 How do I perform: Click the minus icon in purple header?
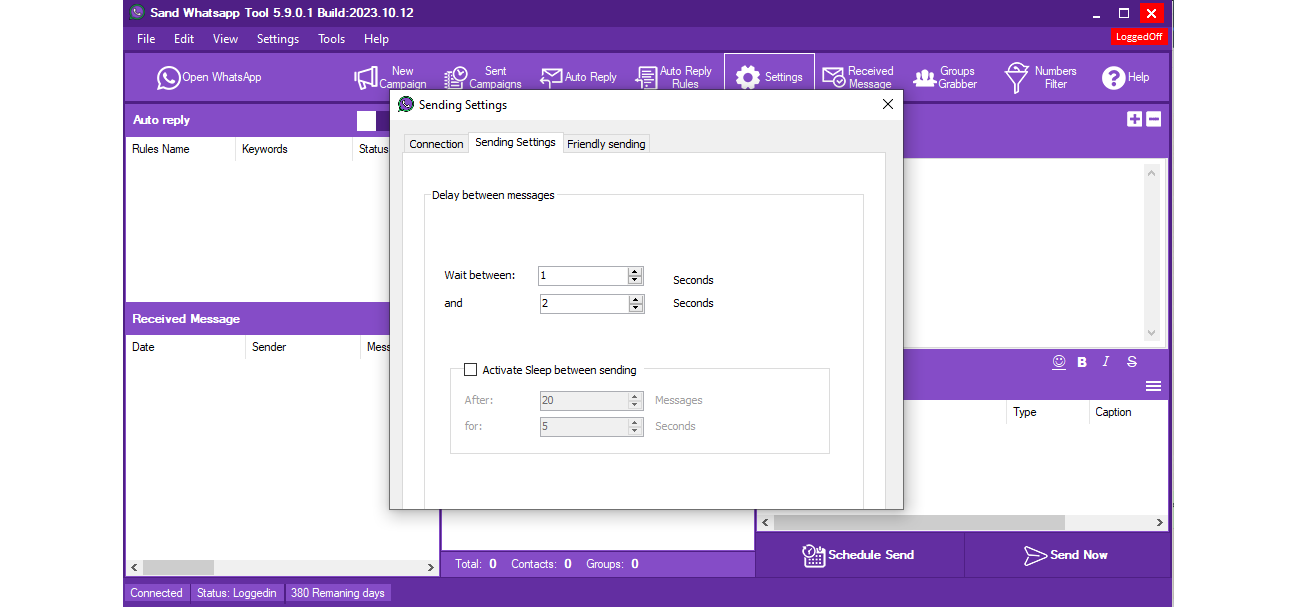[x=1153, y=119]
